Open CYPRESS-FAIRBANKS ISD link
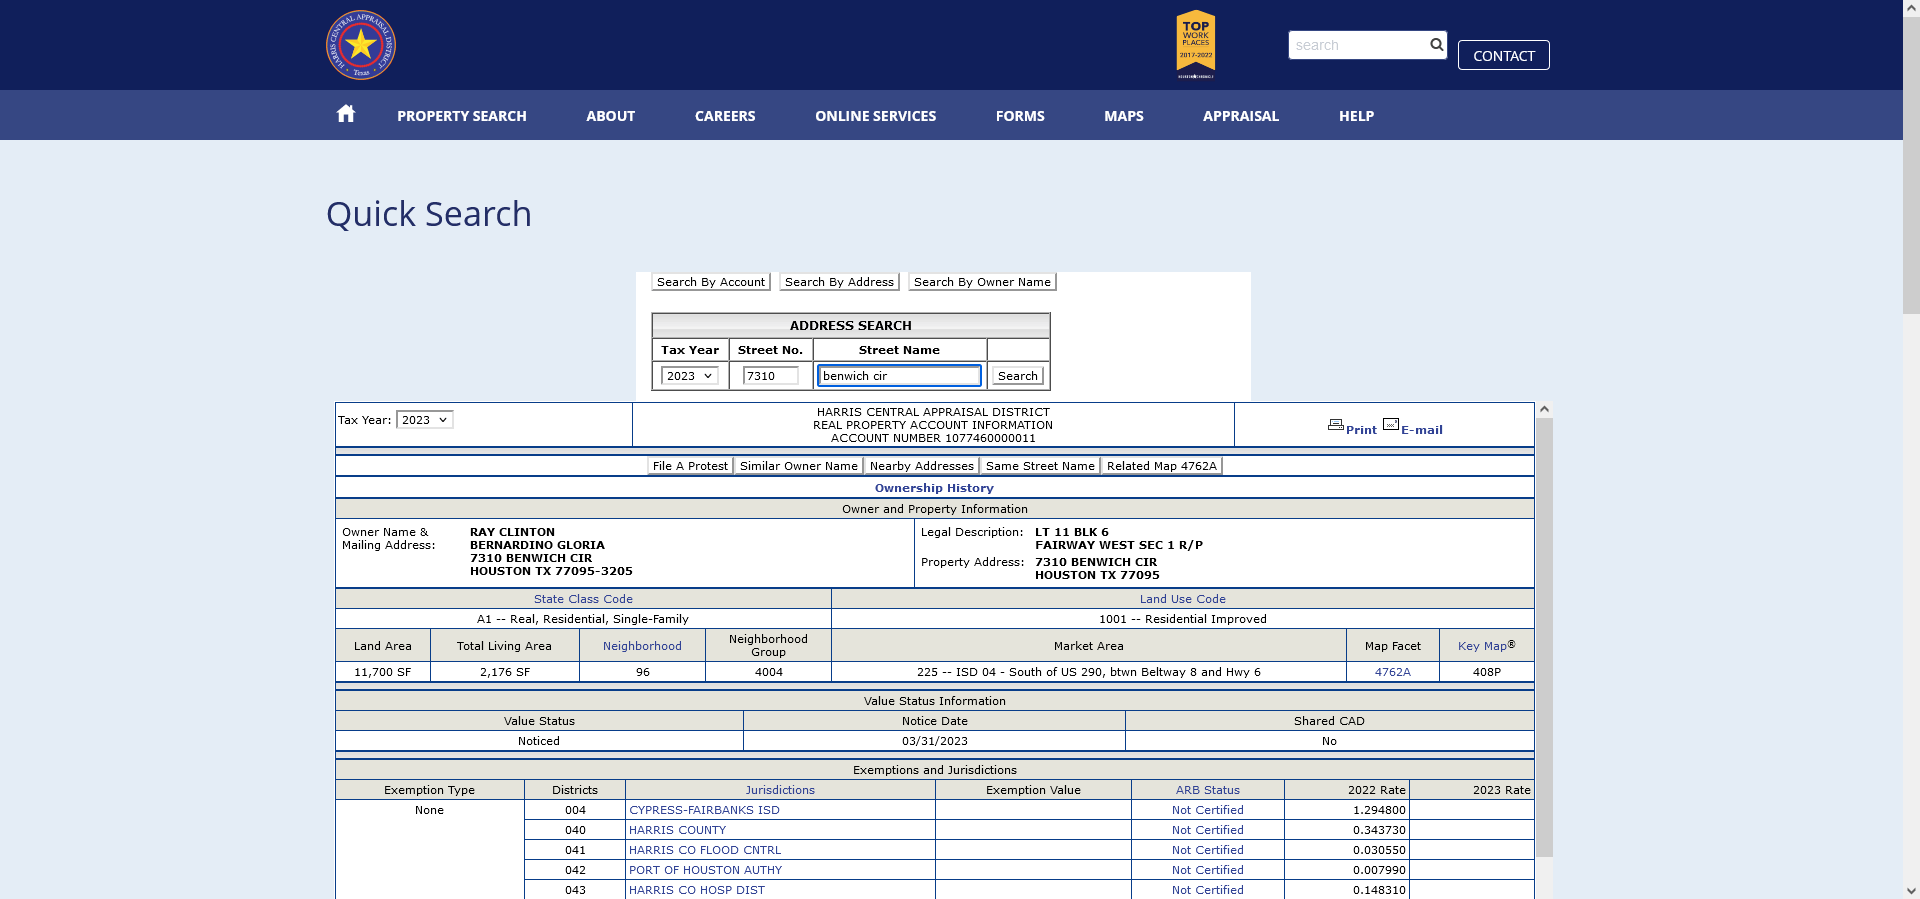This screenshot has height=899, width=1920. (x=704, y=810)
